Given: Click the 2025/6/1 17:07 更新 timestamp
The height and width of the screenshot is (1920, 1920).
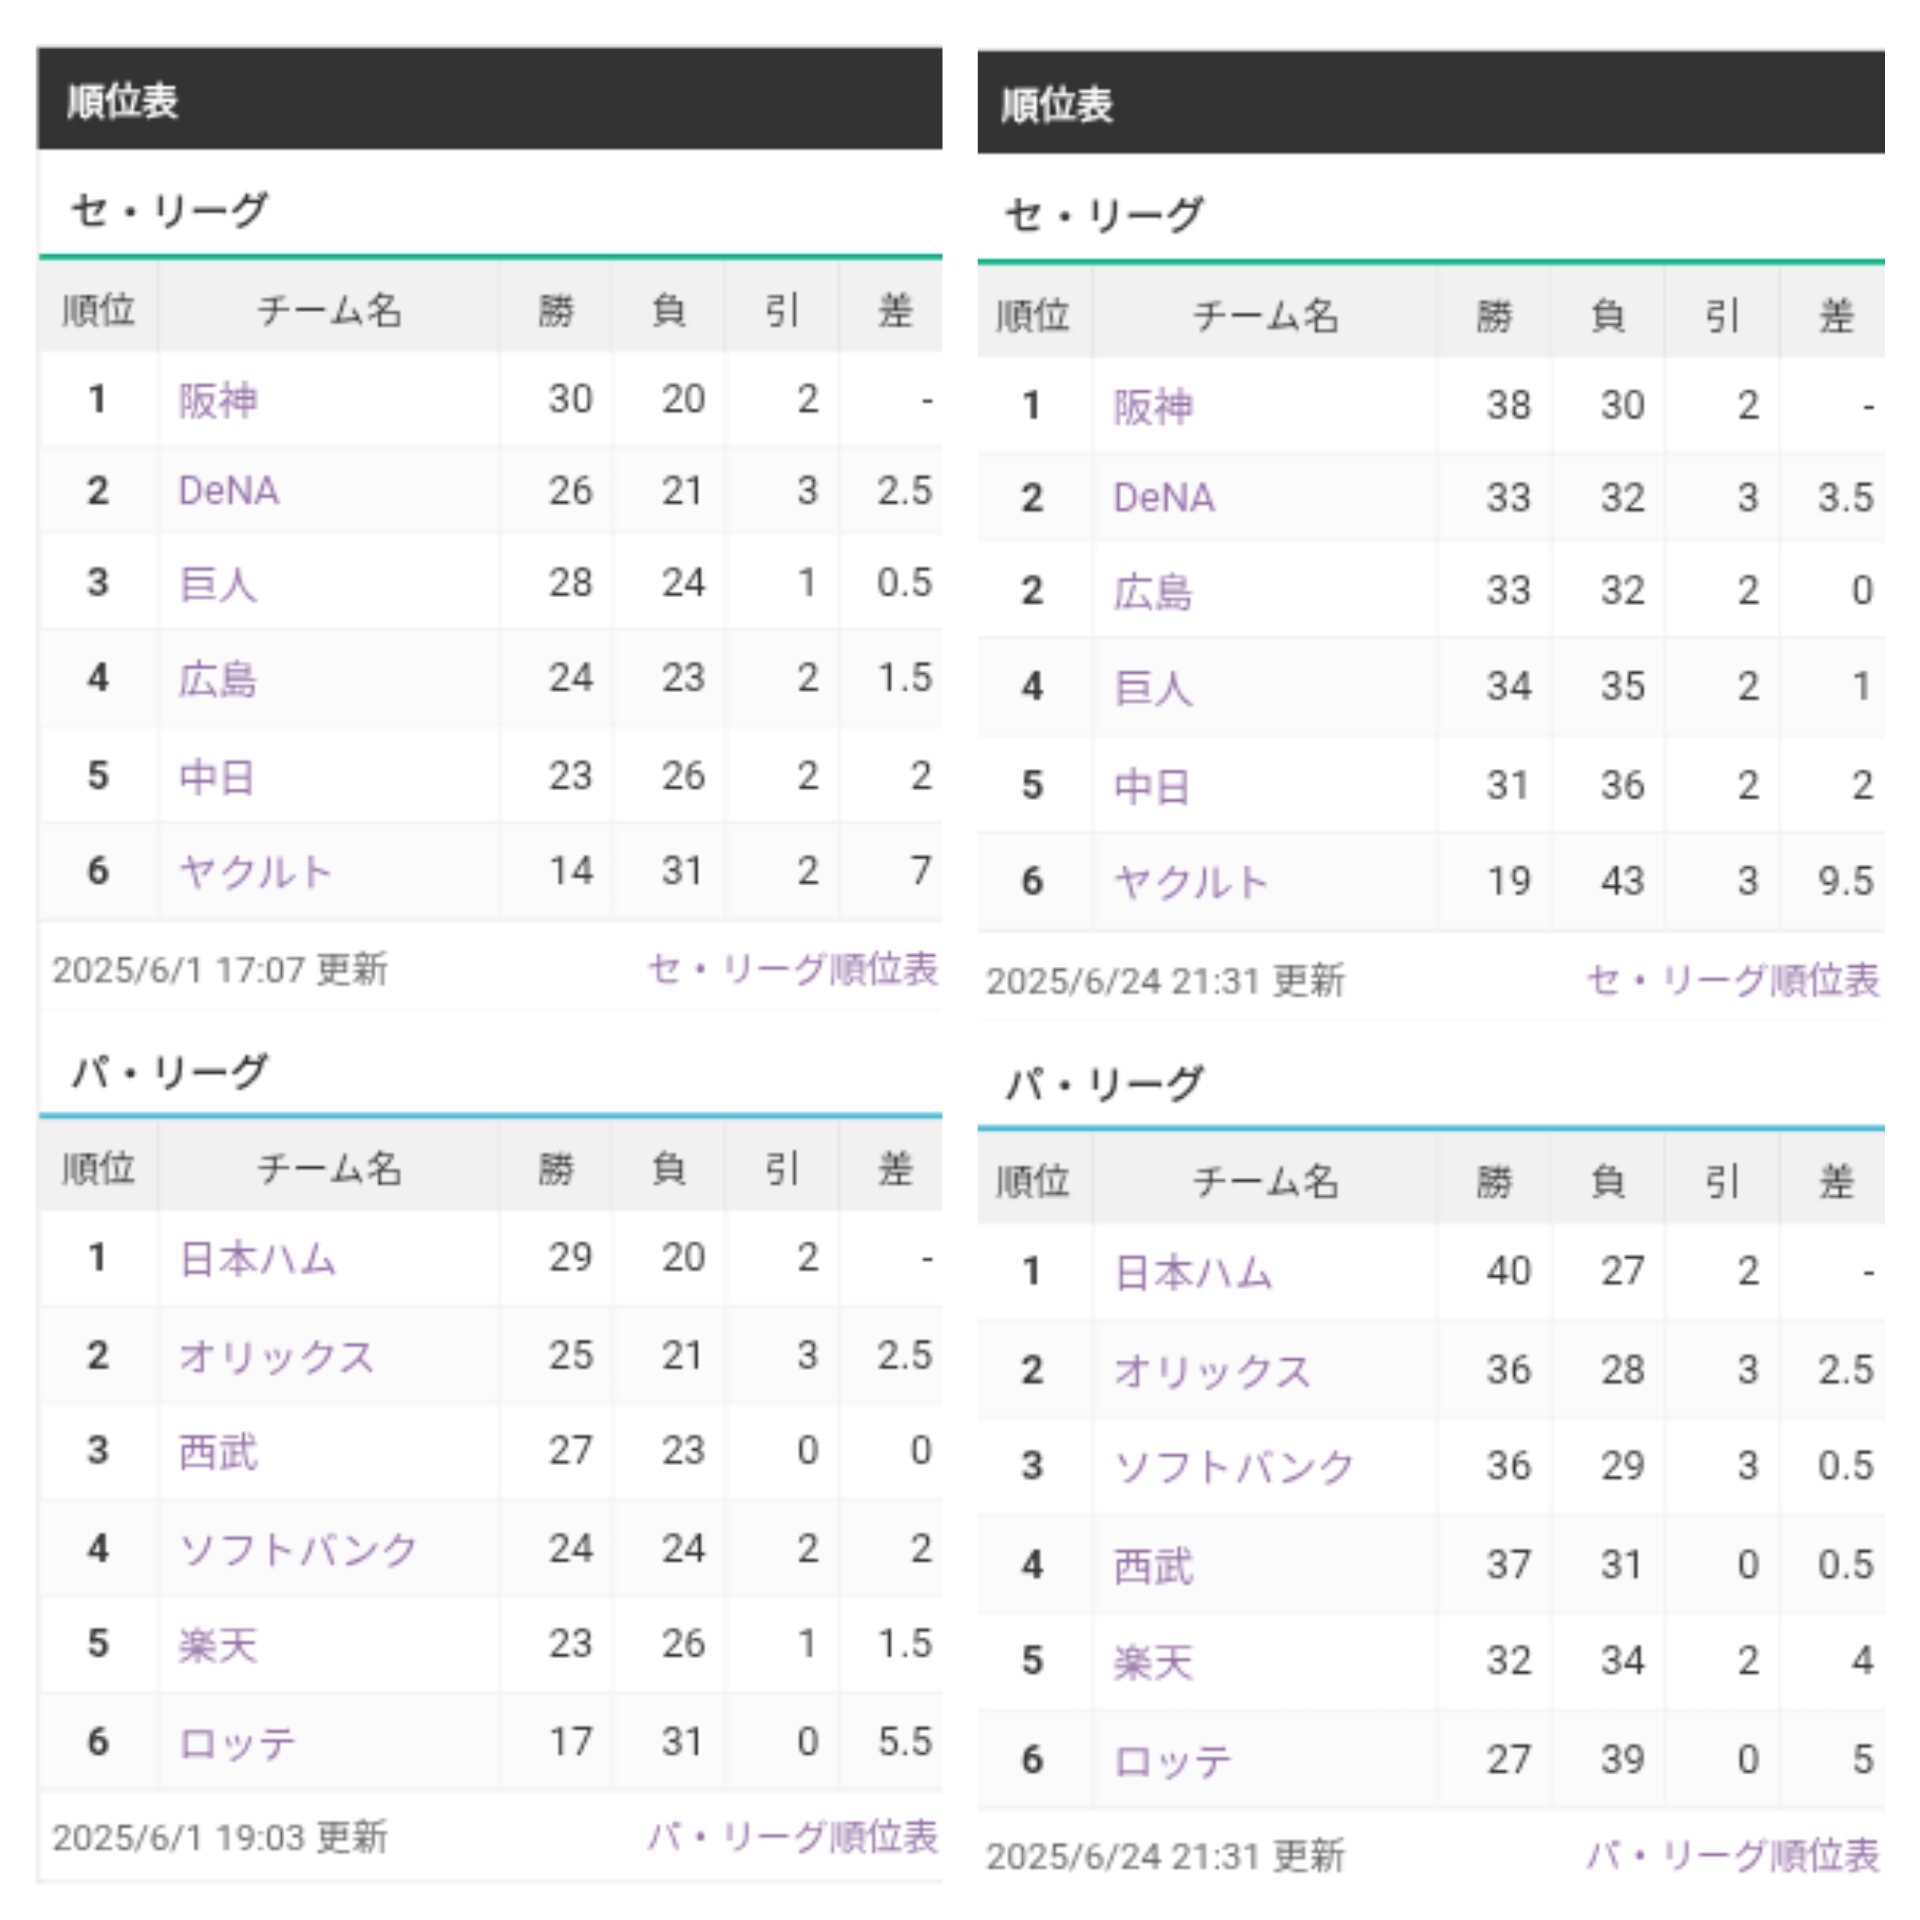Looking at the screenshot, I should pos(220,969).
